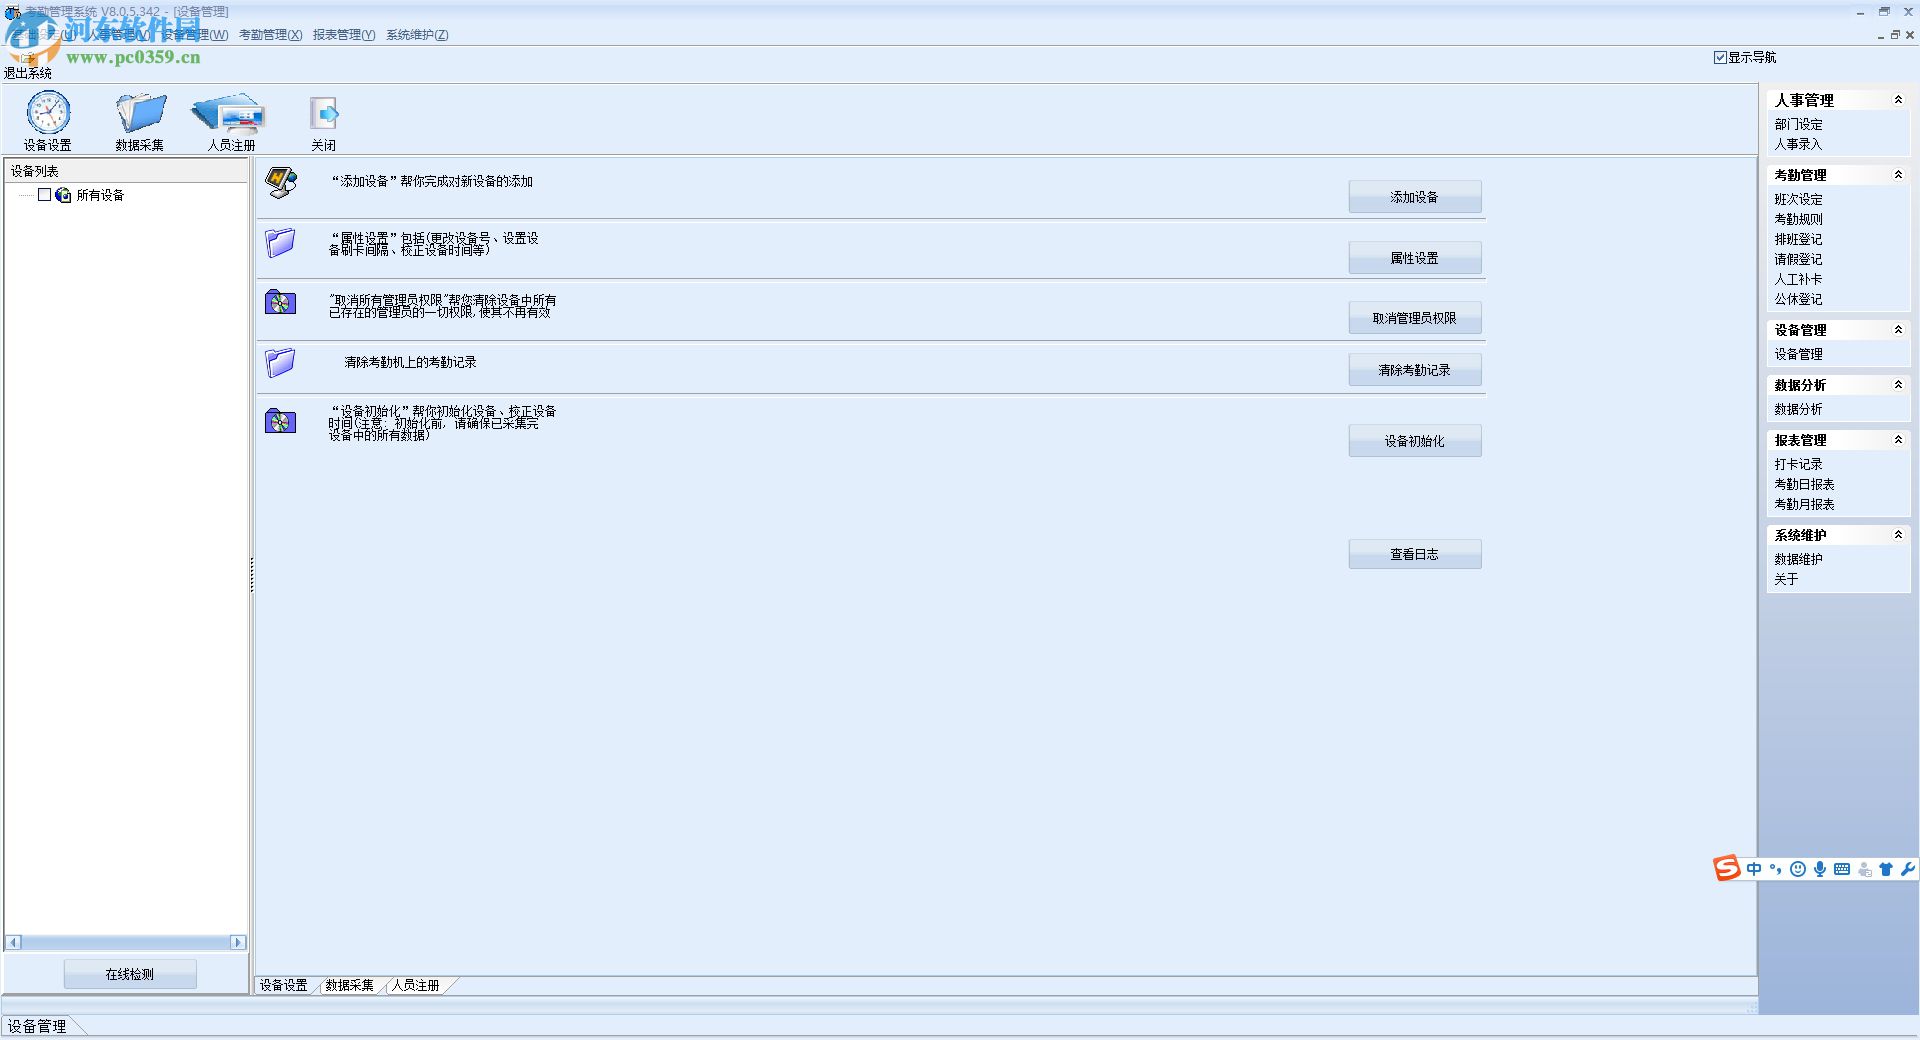Screen dimensions: 1920x1040
Task: Collapse the 人事管理 navigation section
Action: coord(1898,100)
